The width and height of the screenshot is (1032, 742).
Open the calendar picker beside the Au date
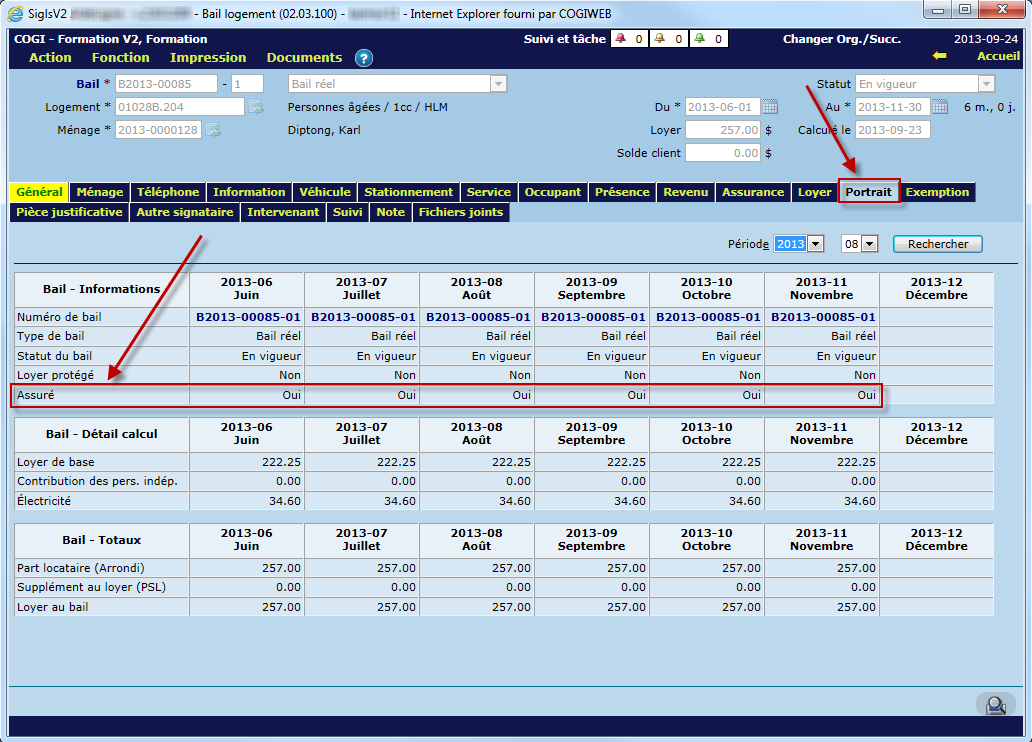coord(940,107)
